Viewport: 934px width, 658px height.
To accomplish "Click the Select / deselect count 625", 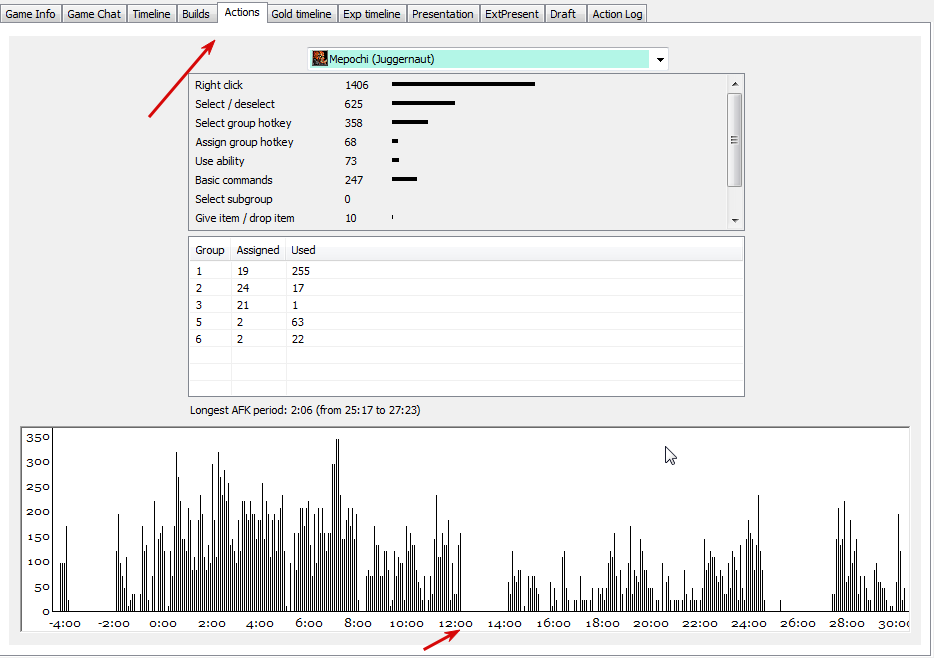I will click(353, 104).
